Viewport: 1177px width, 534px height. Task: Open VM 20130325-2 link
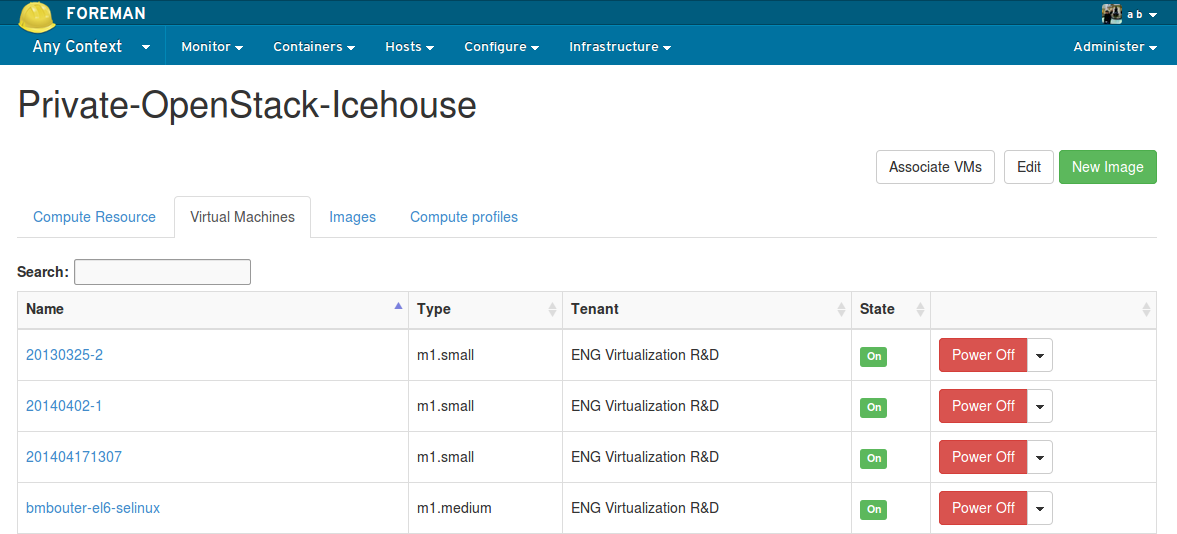coord(65,355)
